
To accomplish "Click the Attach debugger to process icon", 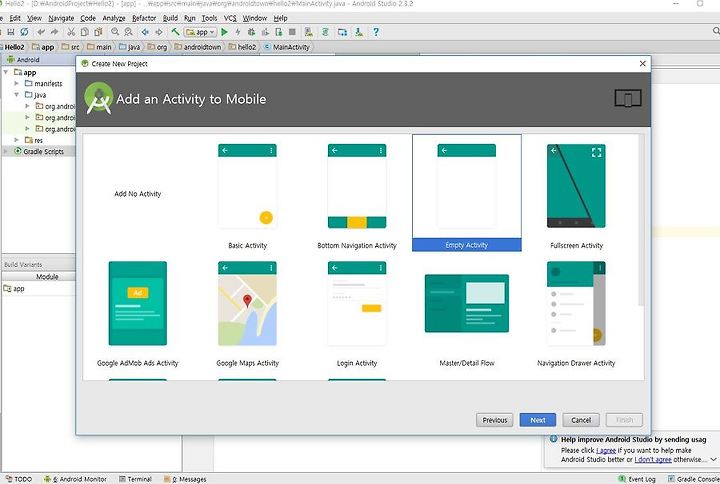I will point(278,32).
